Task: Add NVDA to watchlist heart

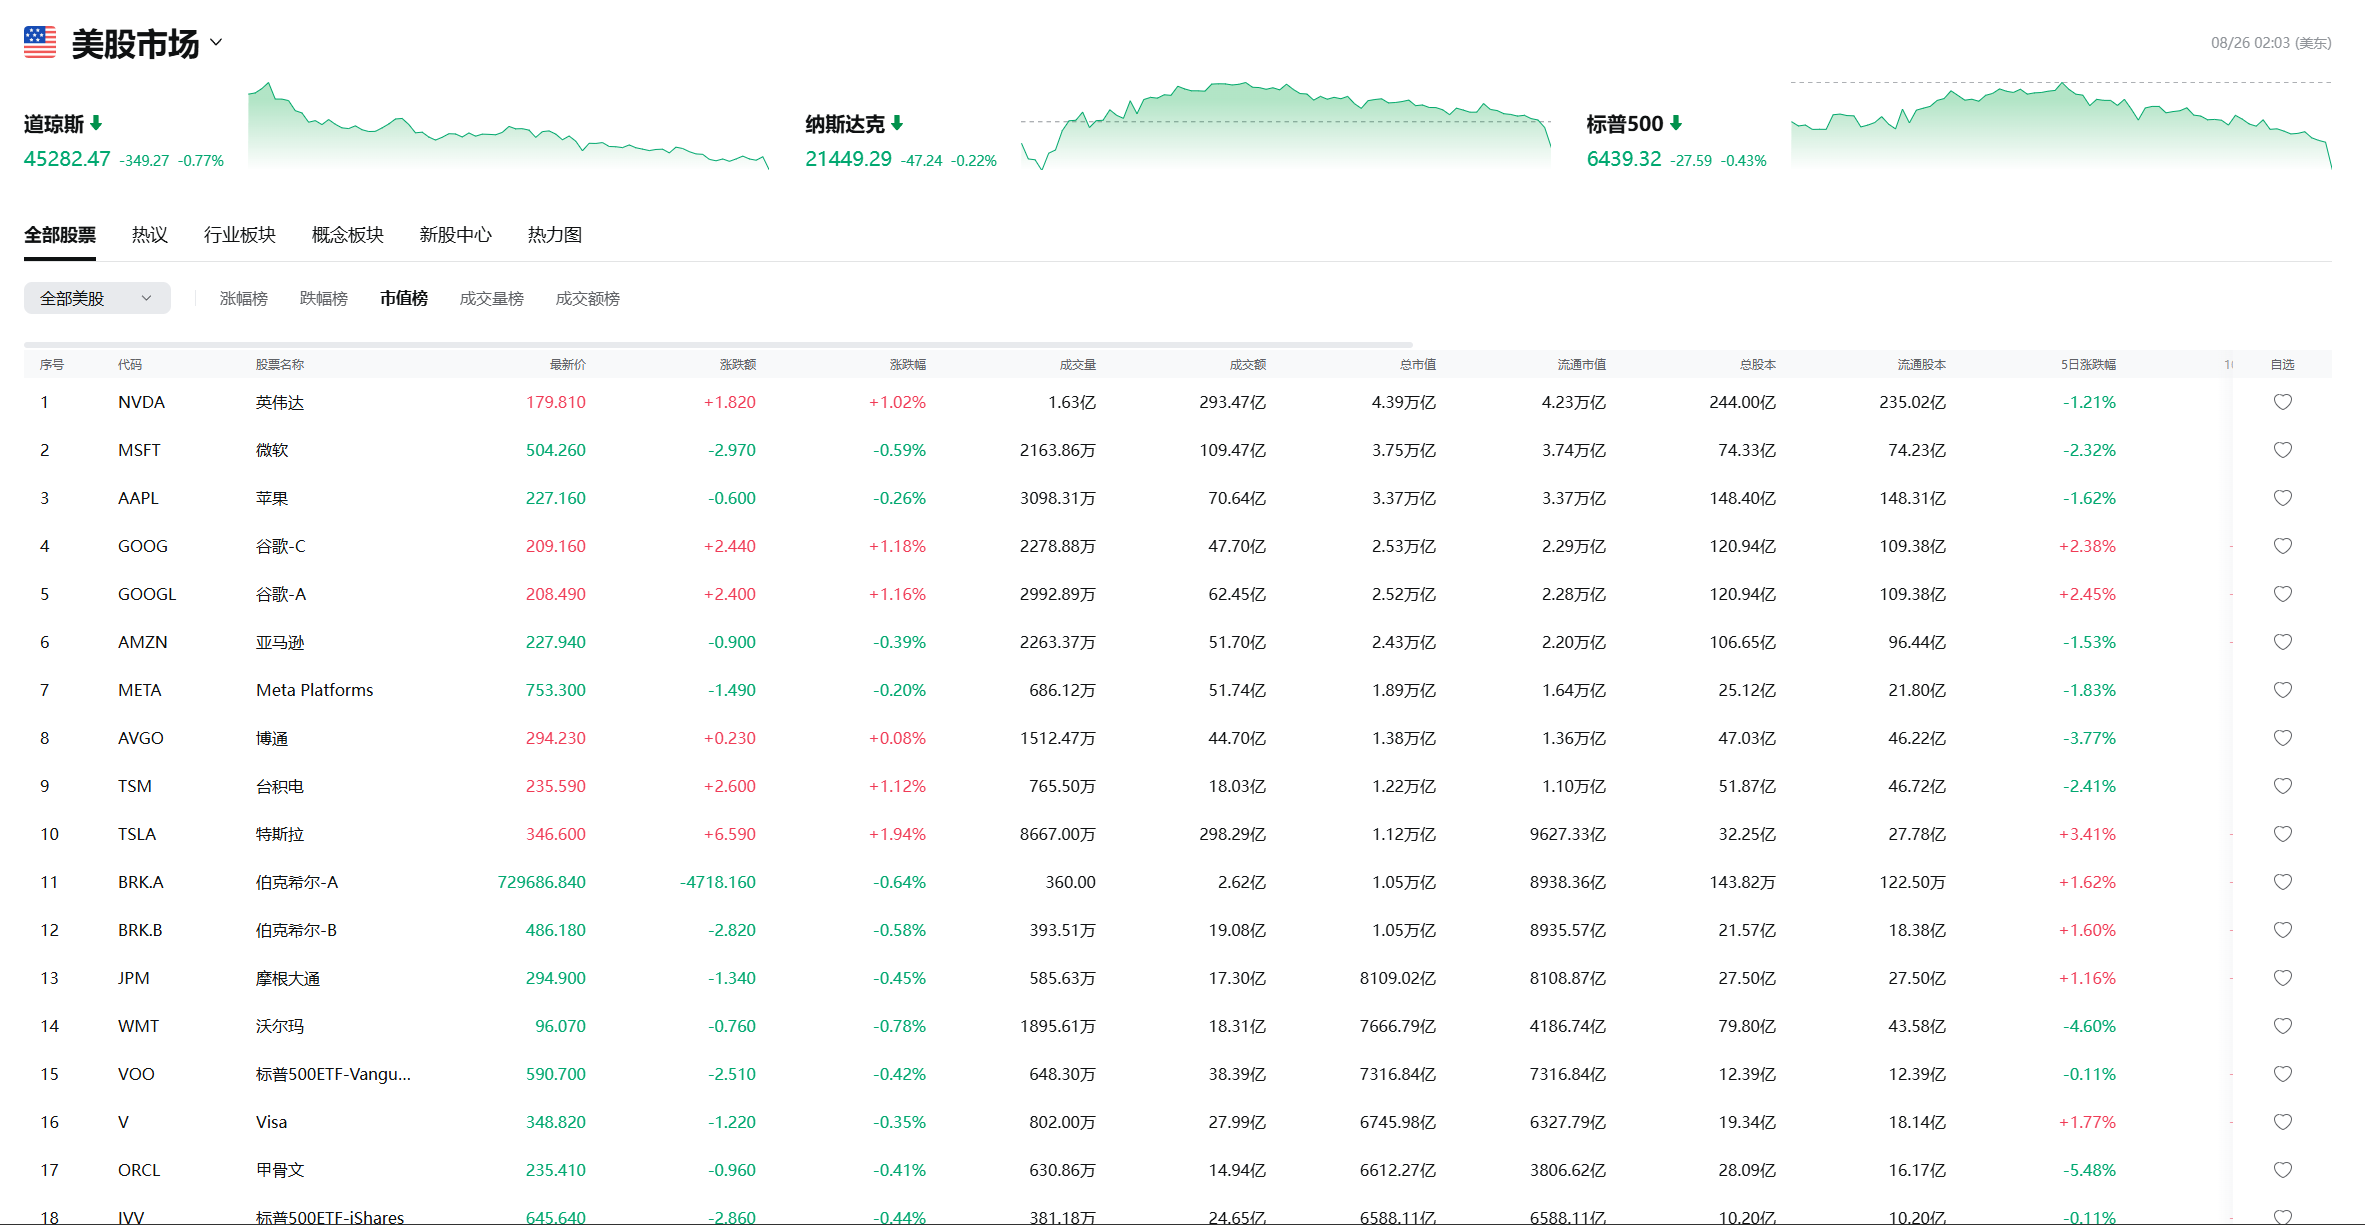Action: point(2283,402)
